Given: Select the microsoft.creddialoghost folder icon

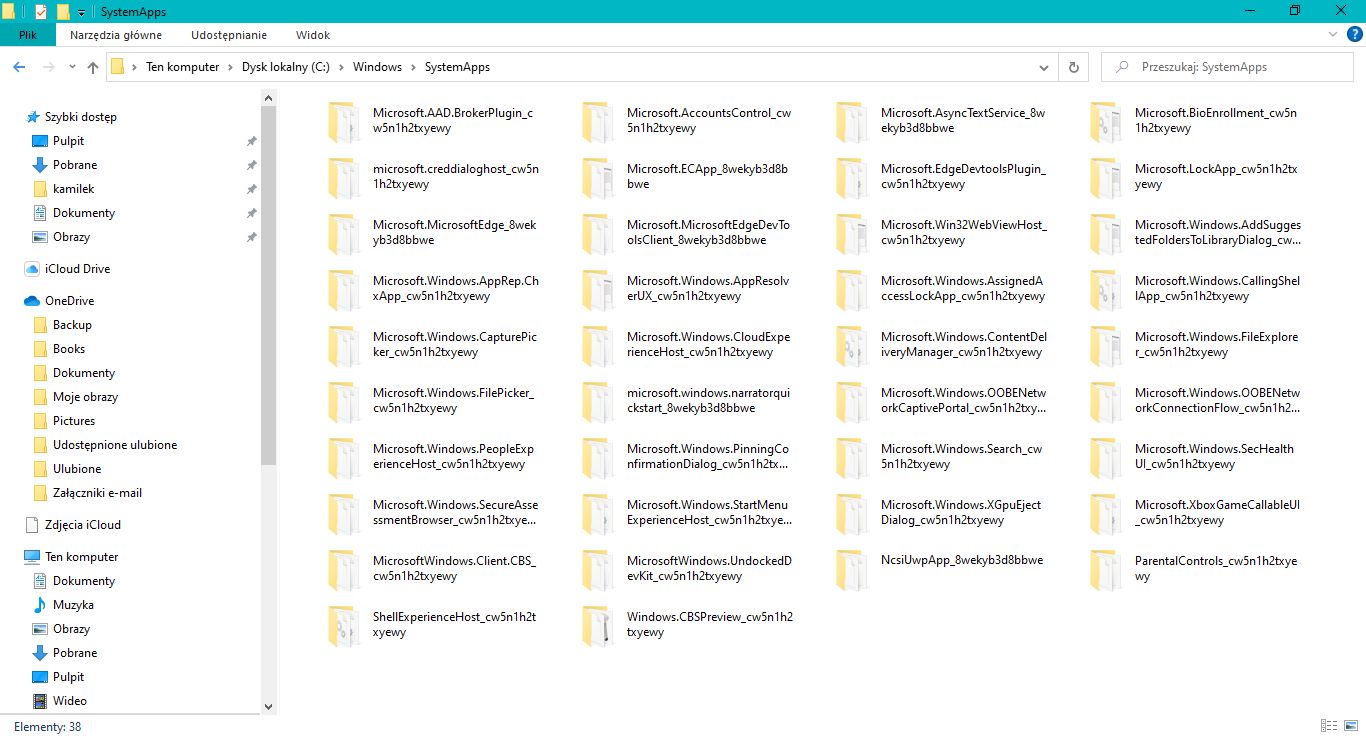Looking at the screenshot, I should point(344,177).
